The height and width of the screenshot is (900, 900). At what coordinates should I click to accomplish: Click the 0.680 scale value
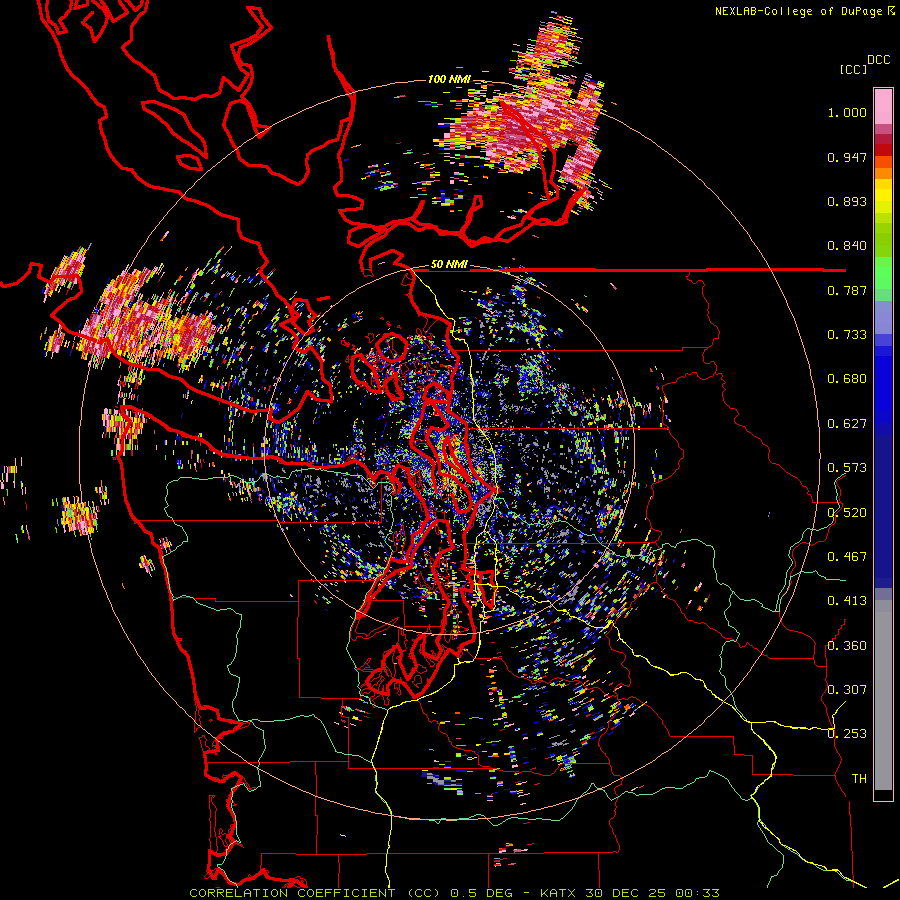click(847, 379)
